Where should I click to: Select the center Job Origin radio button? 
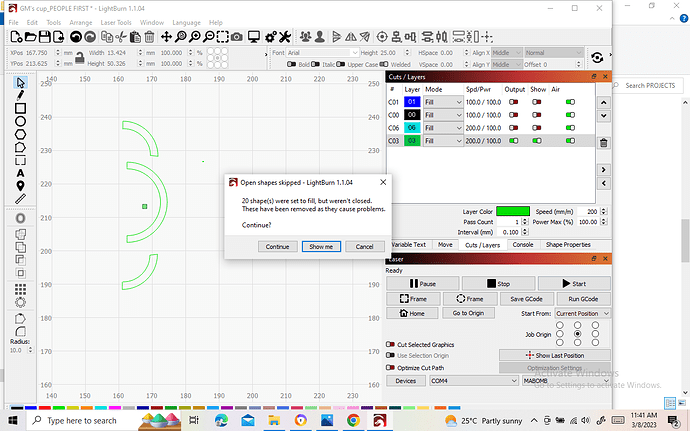pos(577,334)
